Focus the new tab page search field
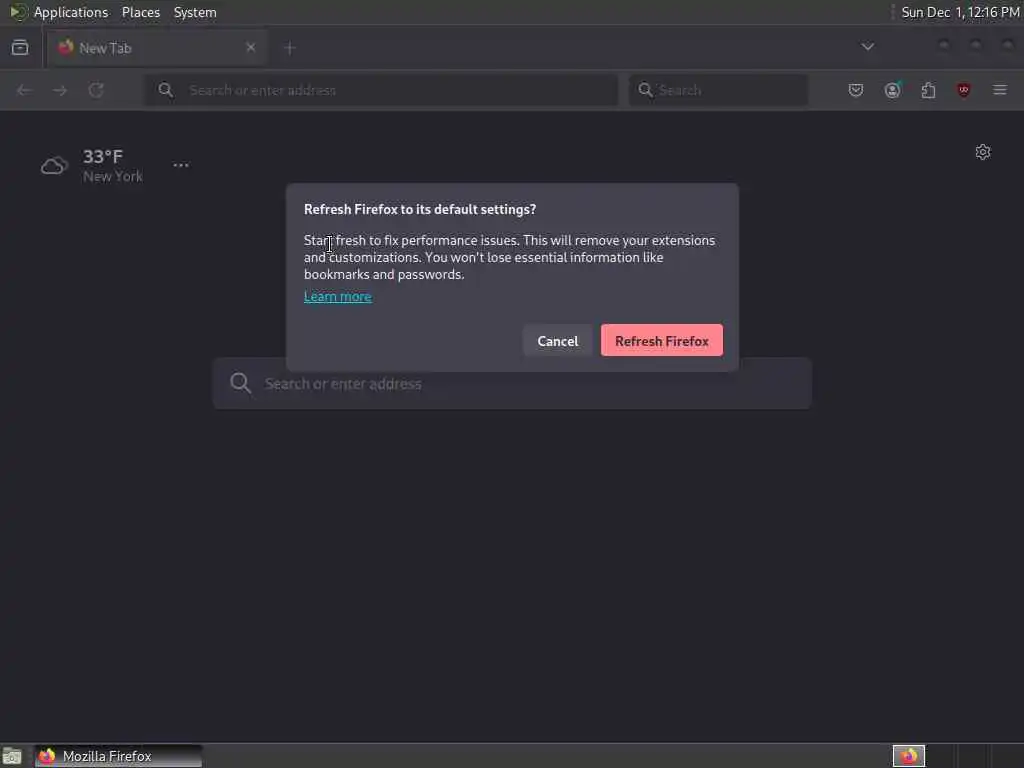This screenshot has height=768, width=1024. pos(512,383)
